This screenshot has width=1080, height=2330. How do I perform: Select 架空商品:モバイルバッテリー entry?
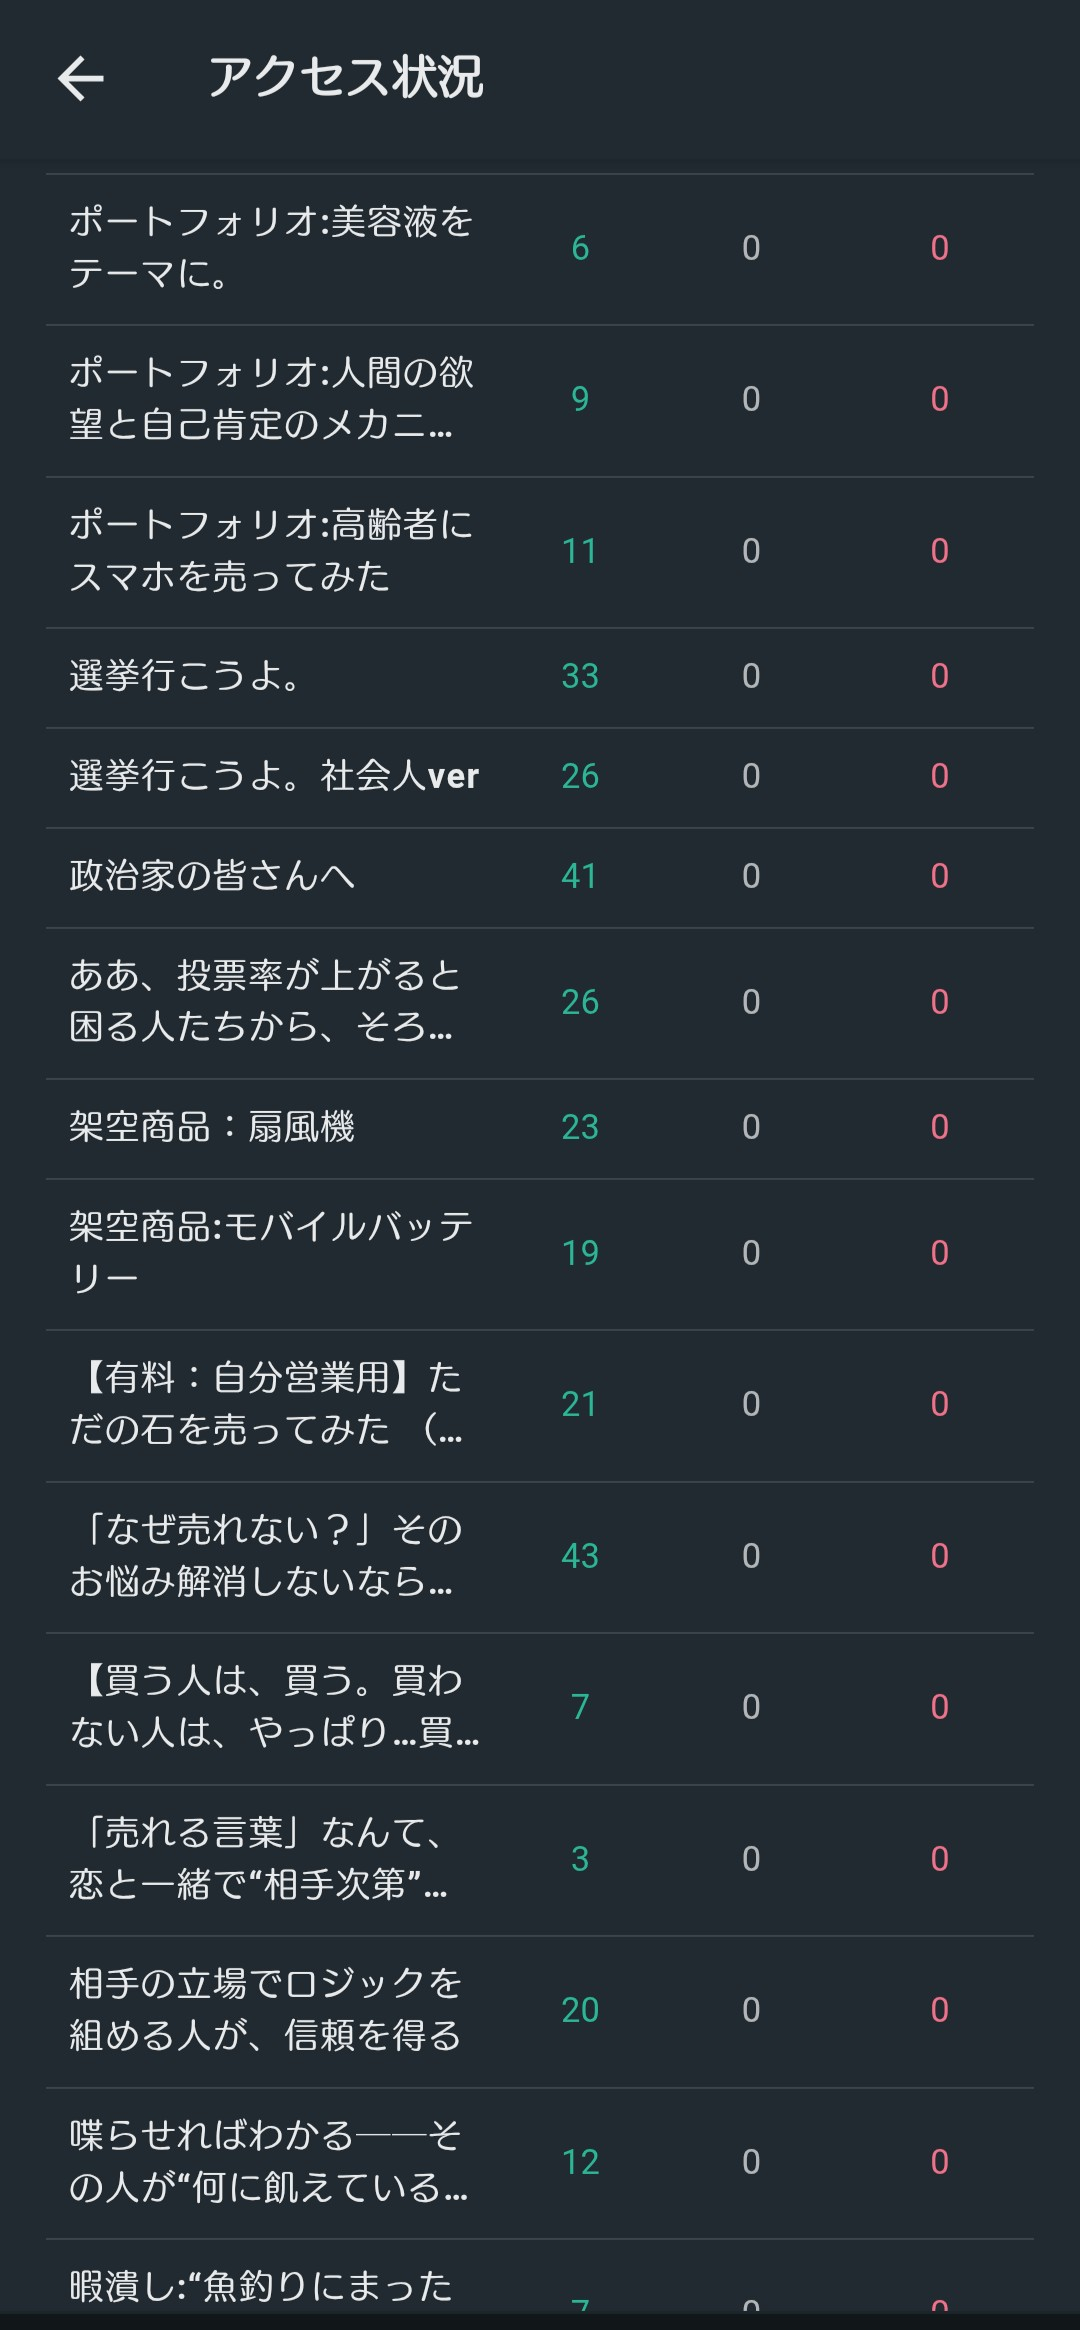pyautogui.click(x=270, y=1253)
